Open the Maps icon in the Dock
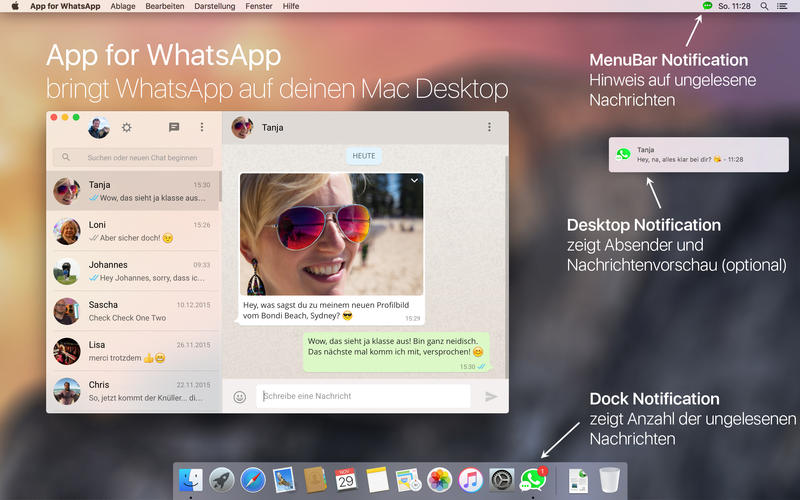The image size is (800, 500). (x=408, y=480)
